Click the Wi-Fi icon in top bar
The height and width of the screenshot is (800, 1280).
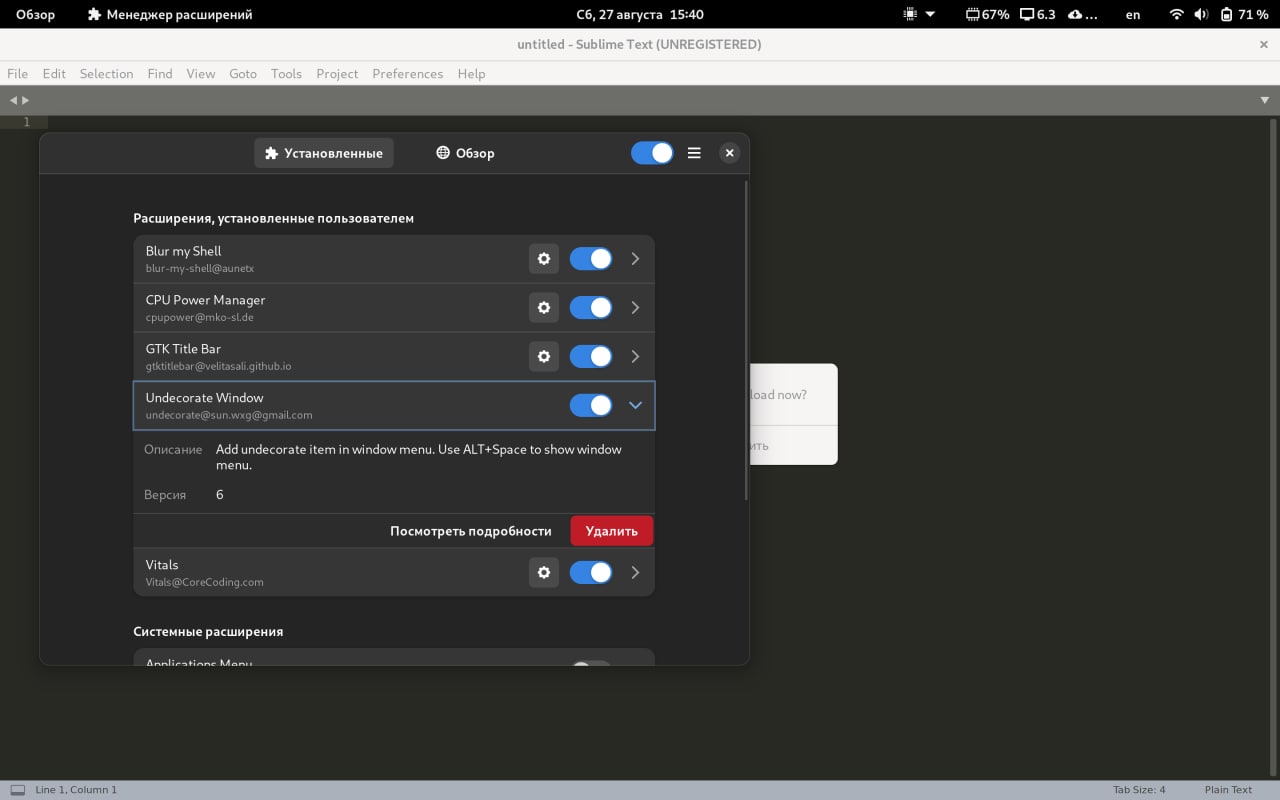click(1176, 15)
